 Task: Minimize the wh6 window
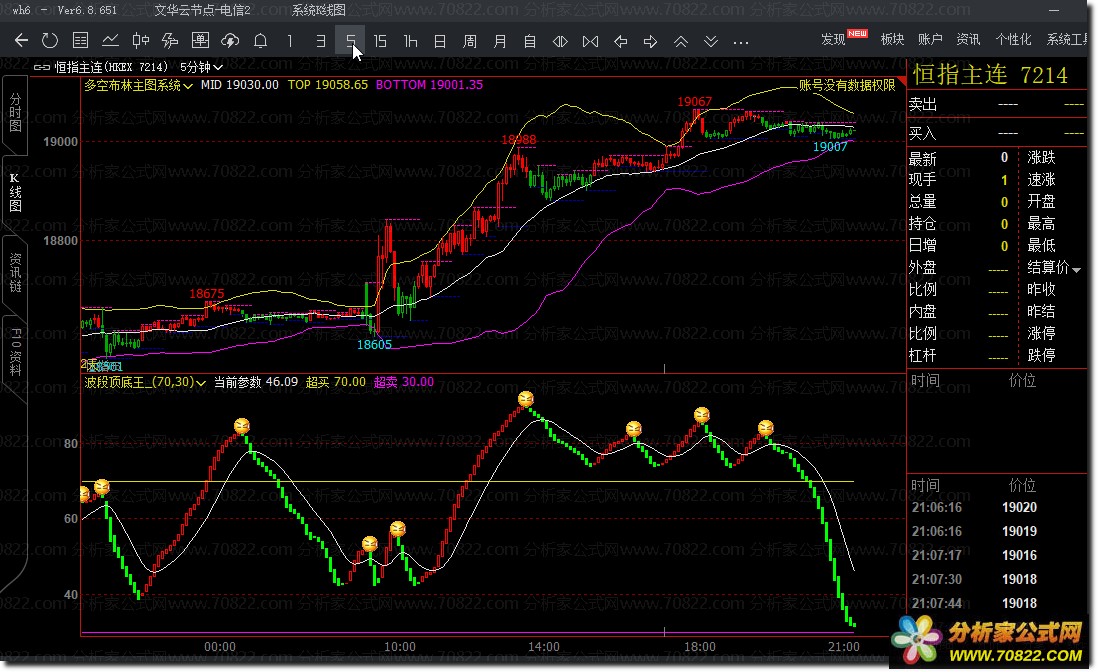[x=1053, y=11]
